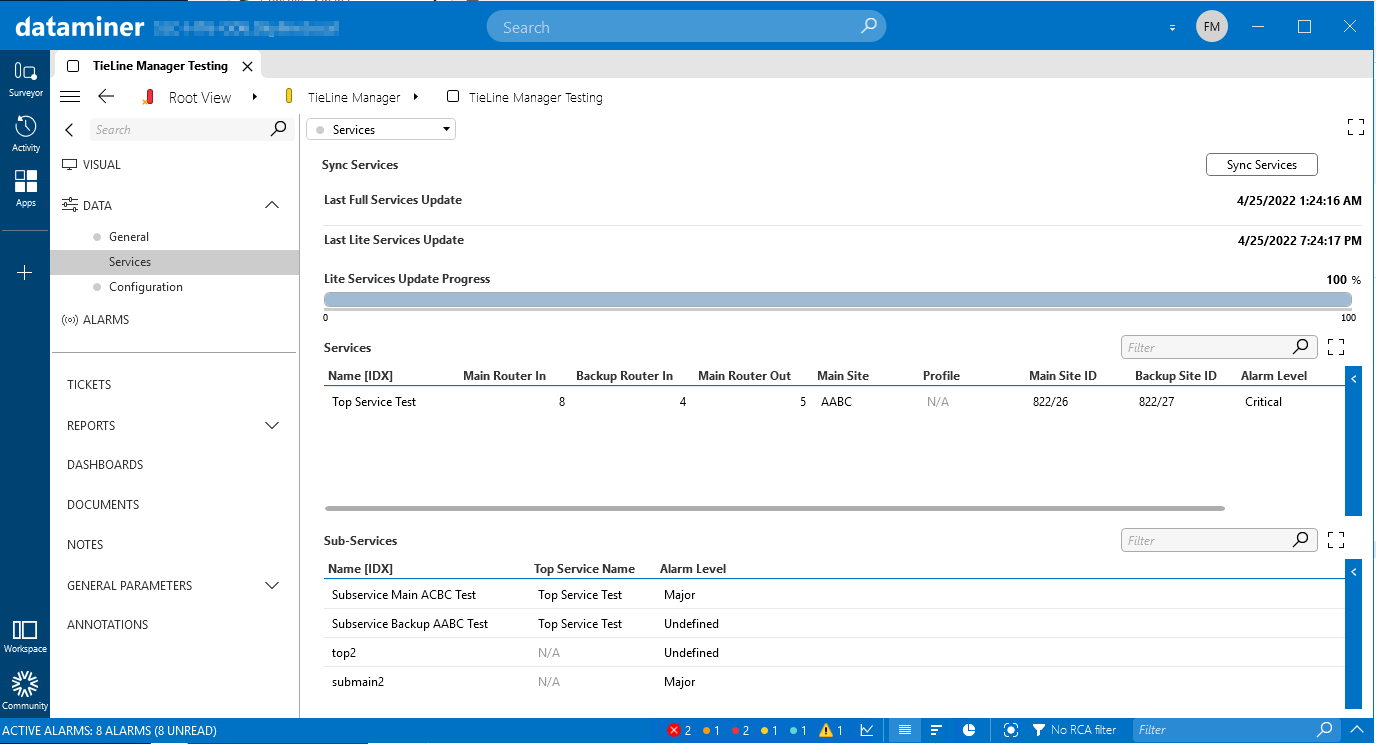Click the navigation pane search magnifier
This screenshot has height=744, width=1376.
coord(279,129)
